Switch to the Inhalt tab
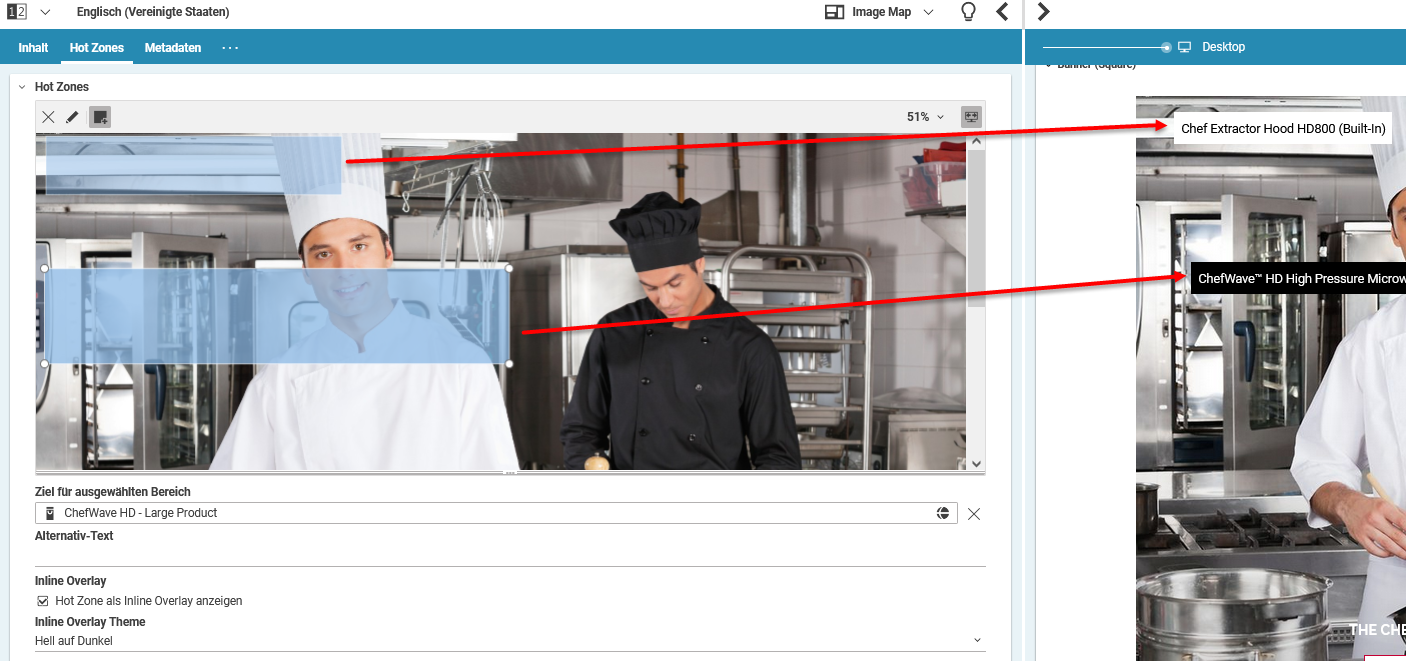 click(x=33, y=48)
